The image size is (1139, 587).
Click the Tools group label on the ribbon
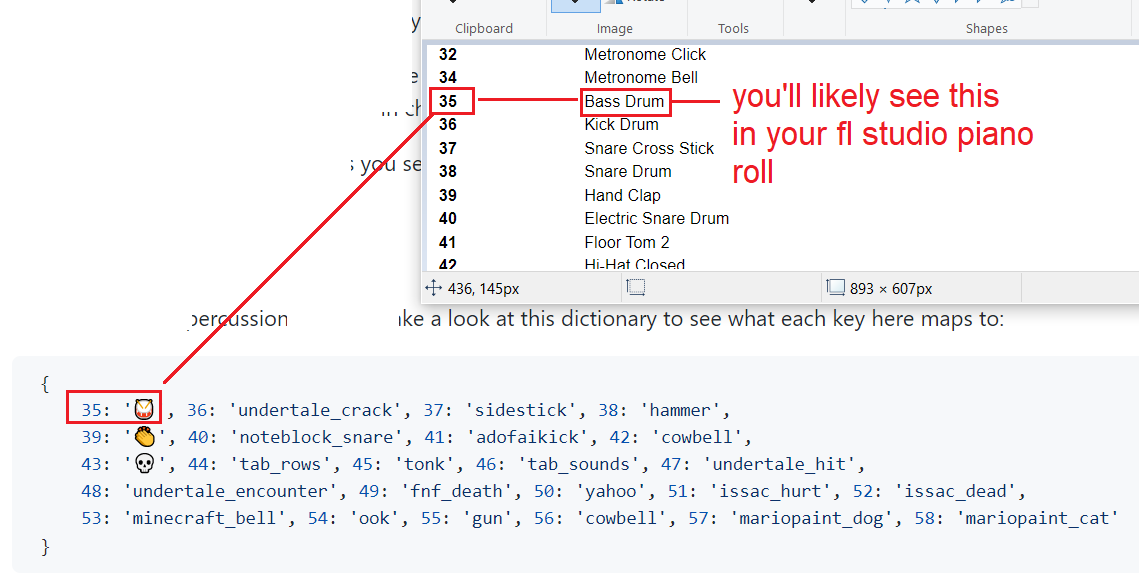point(733,28)
